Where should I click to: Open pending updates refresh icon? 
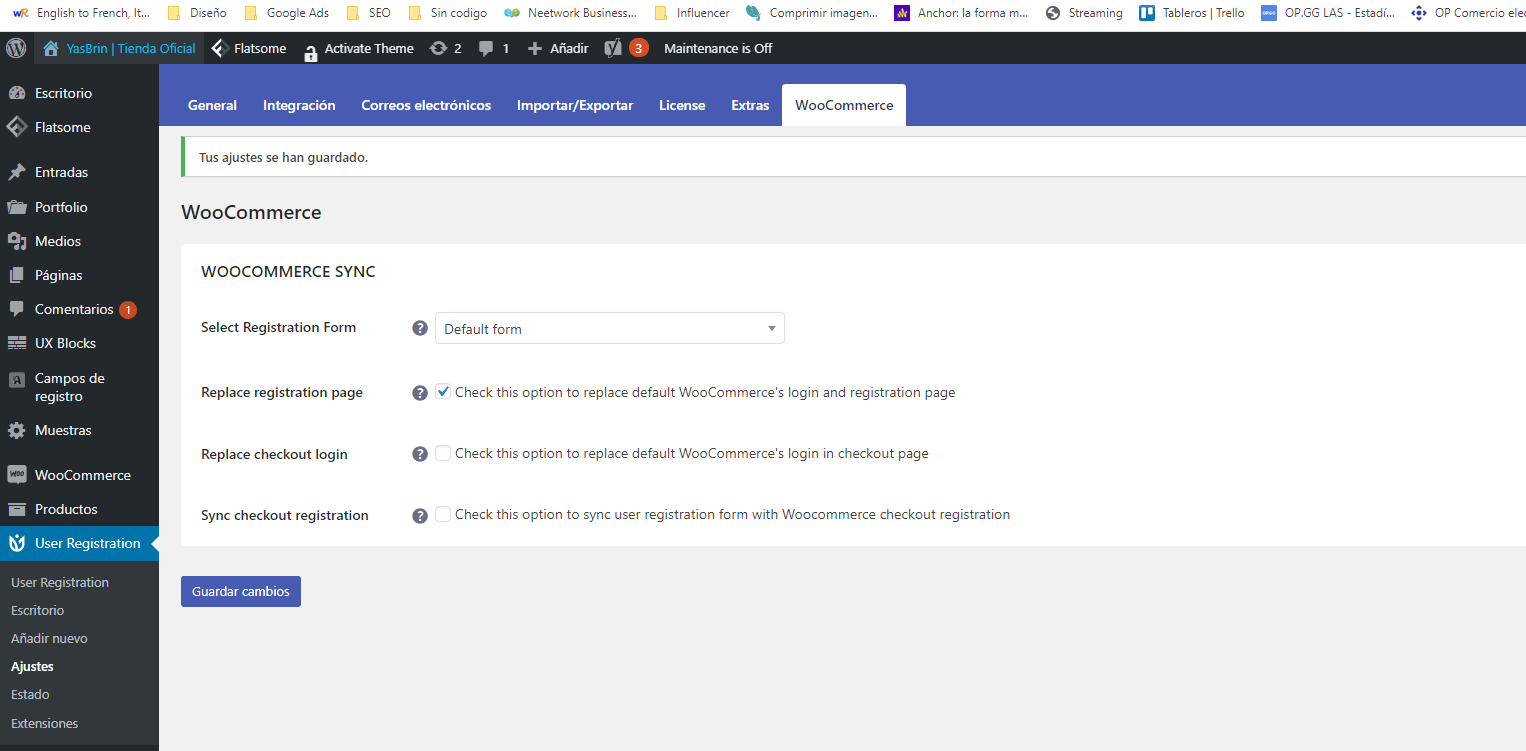(x=438, y=48)
